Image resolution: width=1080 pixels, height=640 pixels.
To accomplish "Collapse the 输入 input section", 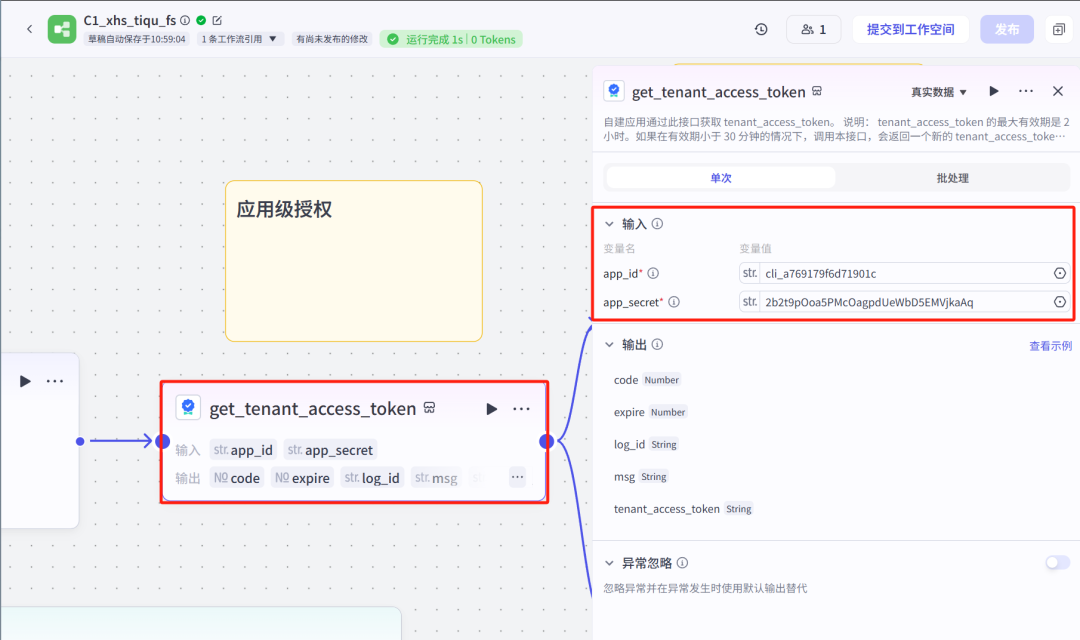I will [x=611, y=223].
